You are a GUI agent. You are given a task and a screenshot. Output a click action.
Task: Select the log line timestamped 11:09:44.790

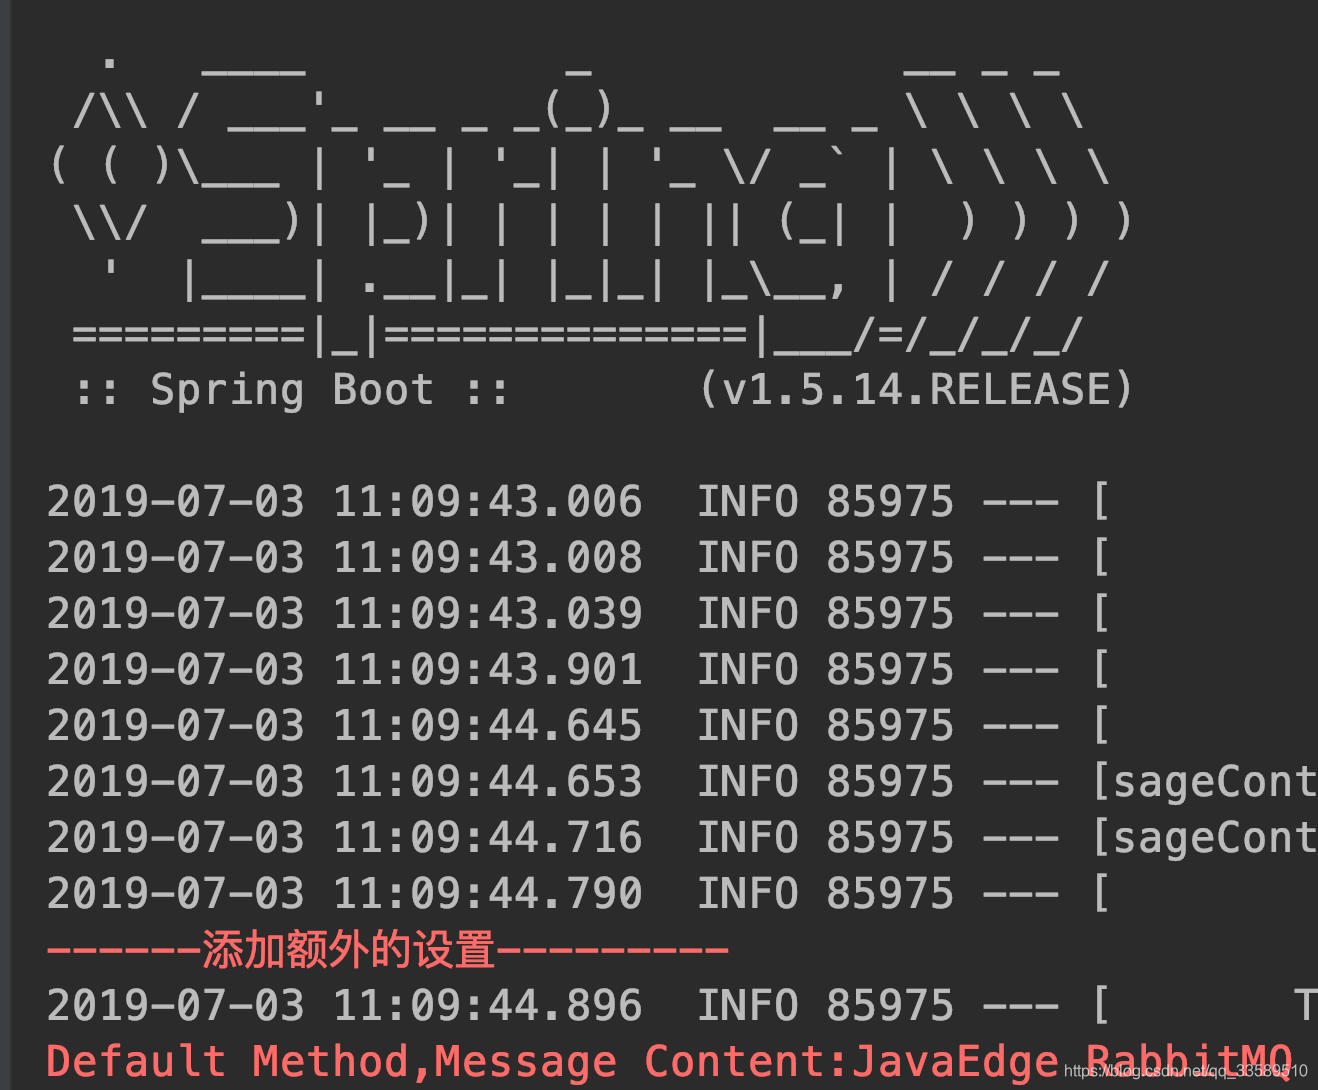tap(578, 894)
